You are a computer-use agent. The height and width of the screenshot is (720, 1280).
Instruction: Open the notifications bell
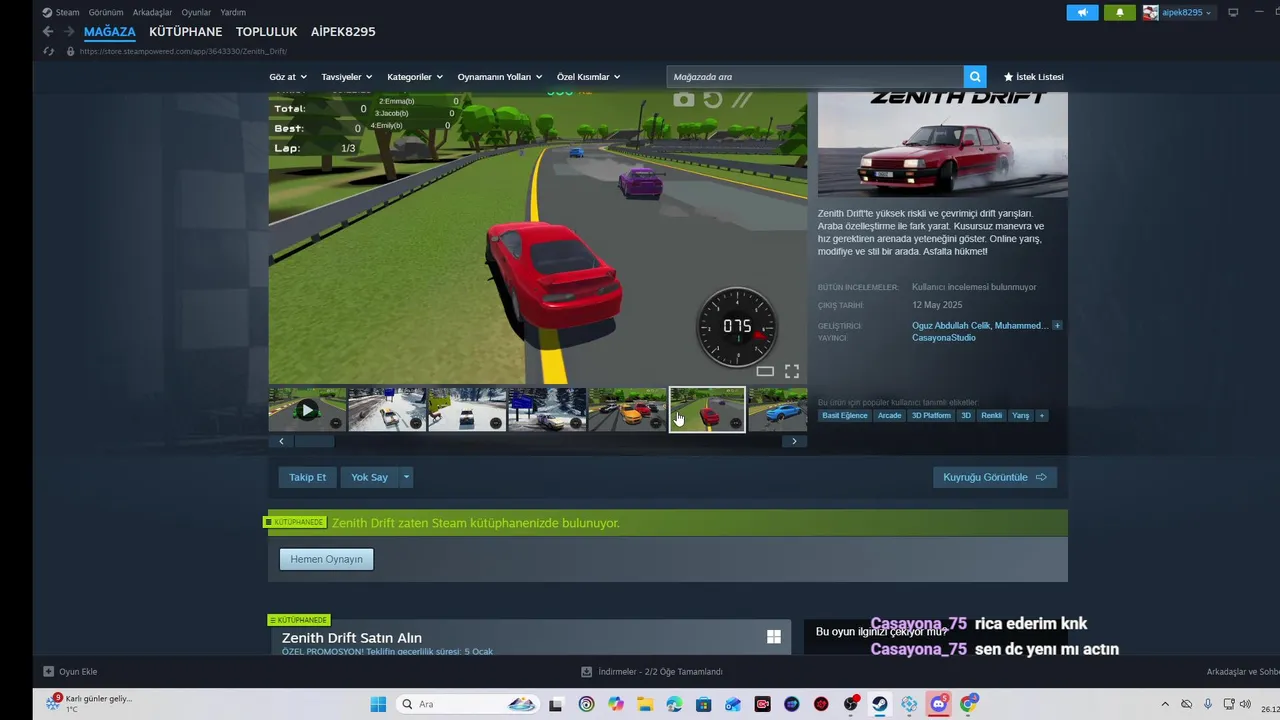tap(1120, 12)
